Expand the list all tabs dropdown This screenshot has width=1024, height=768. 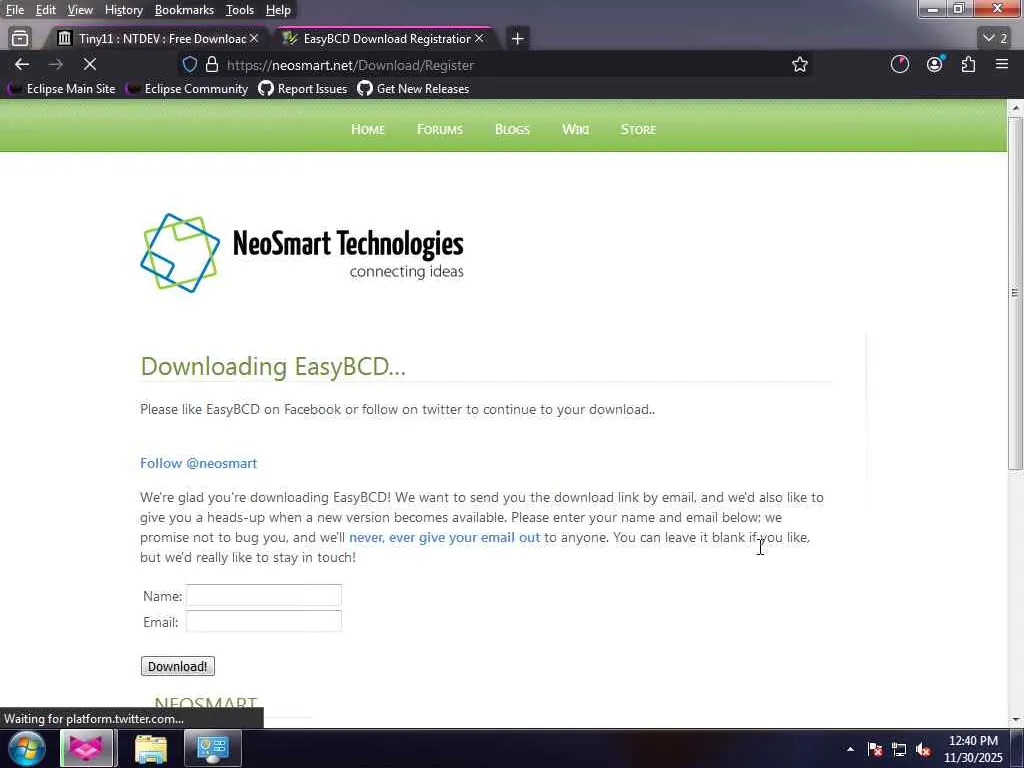(995, 39)
